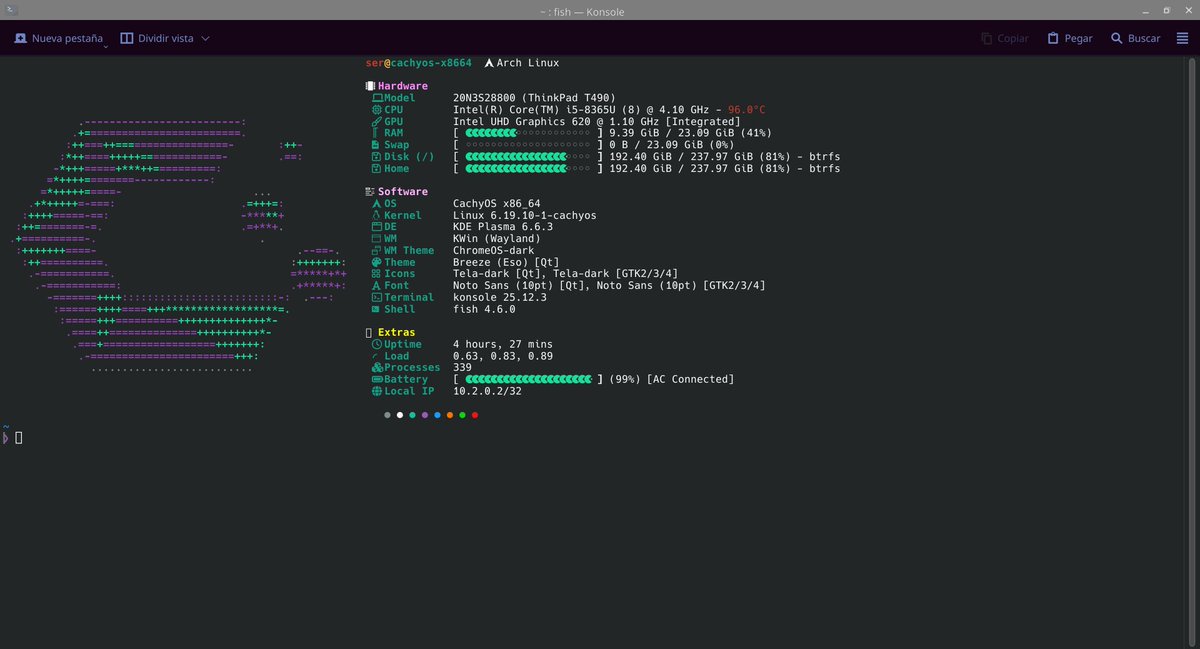Image resolution: width=1200 pixels, height=649 pixels.
Task: Click the icon beside Swap label
Action: (x=376, y=145)
